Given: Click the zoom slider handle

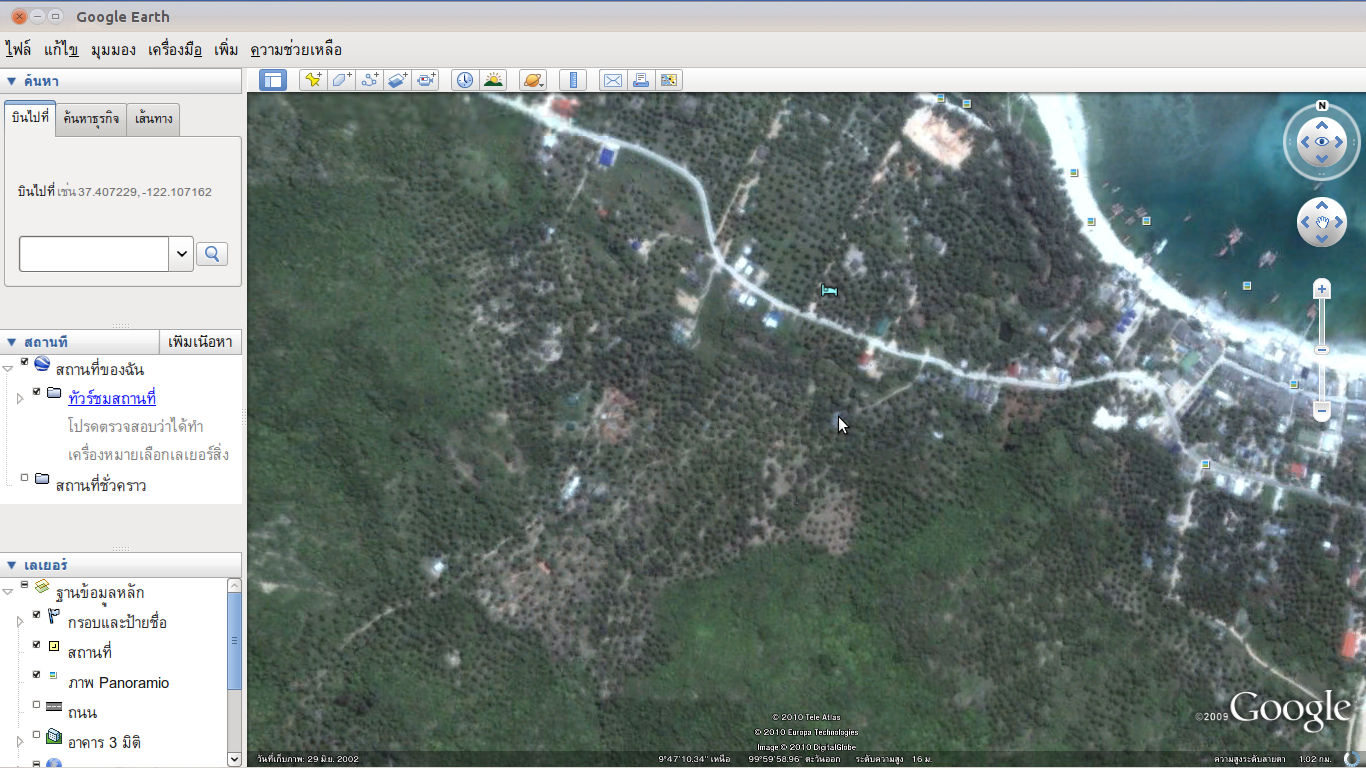Looking at the screenshot, I should pos(1322,350).
